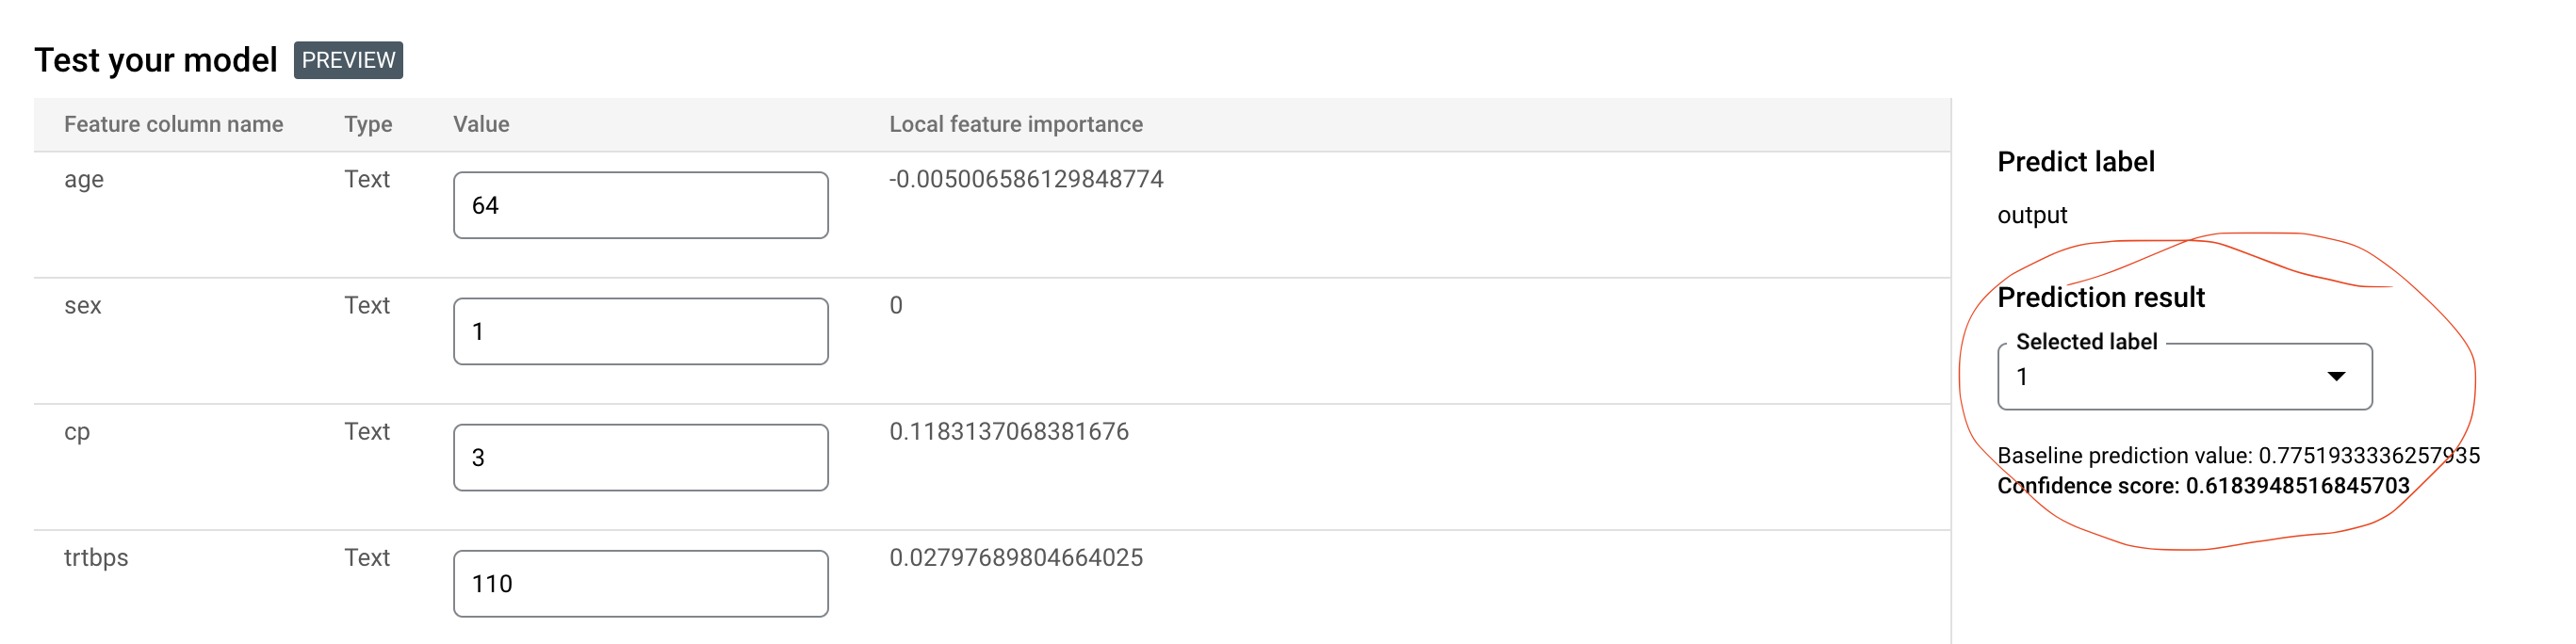
Task: Click the cp local feature importance value
Action: 1008,431
